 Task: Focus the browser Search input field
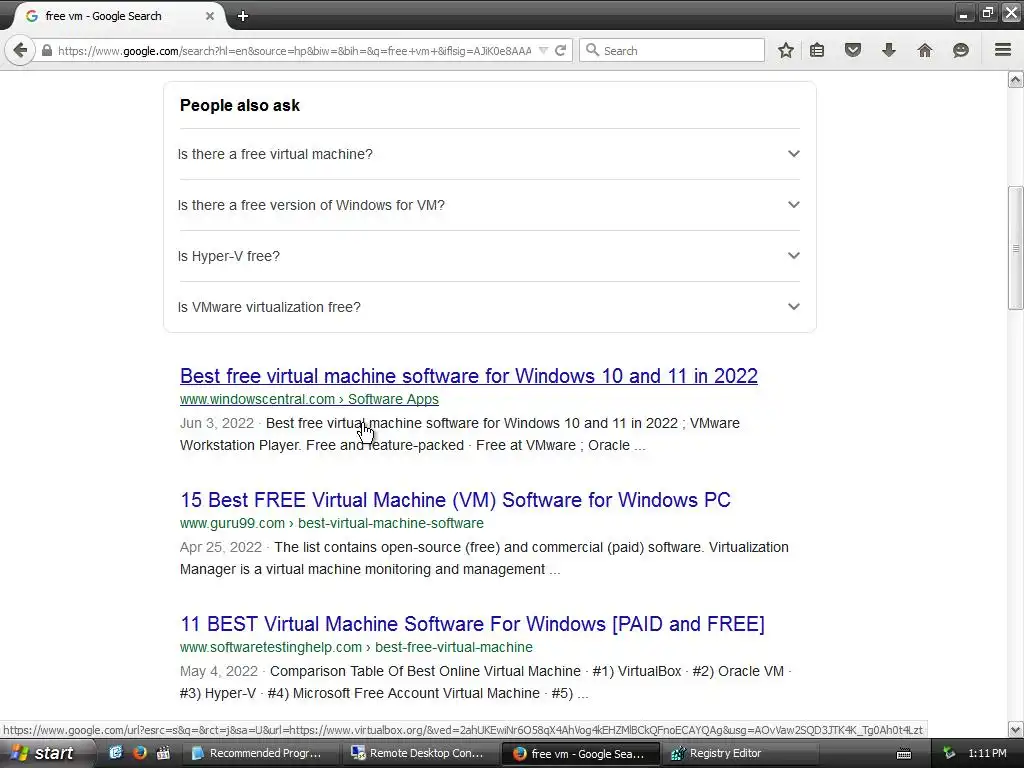click(x=672, y=50)
